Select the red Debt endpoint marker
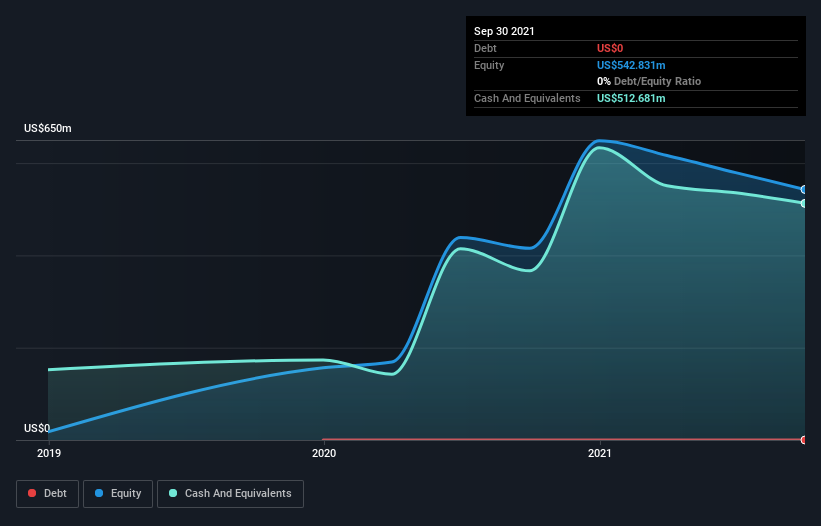Screen dimensions: 821x526 [x=804, y=440]
